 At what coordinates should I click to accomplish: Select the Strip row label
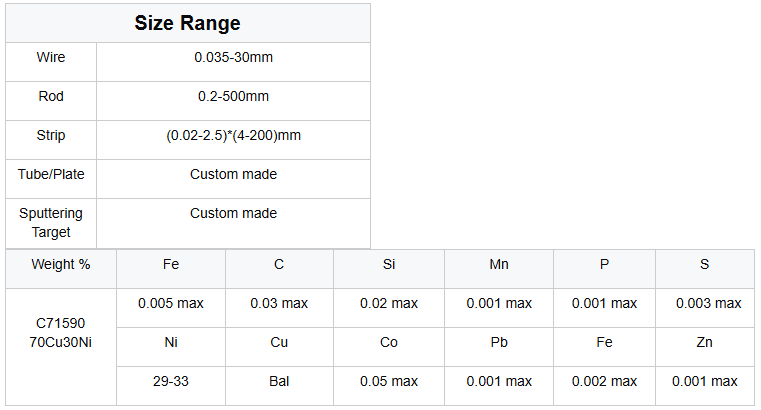pos(51,136)
